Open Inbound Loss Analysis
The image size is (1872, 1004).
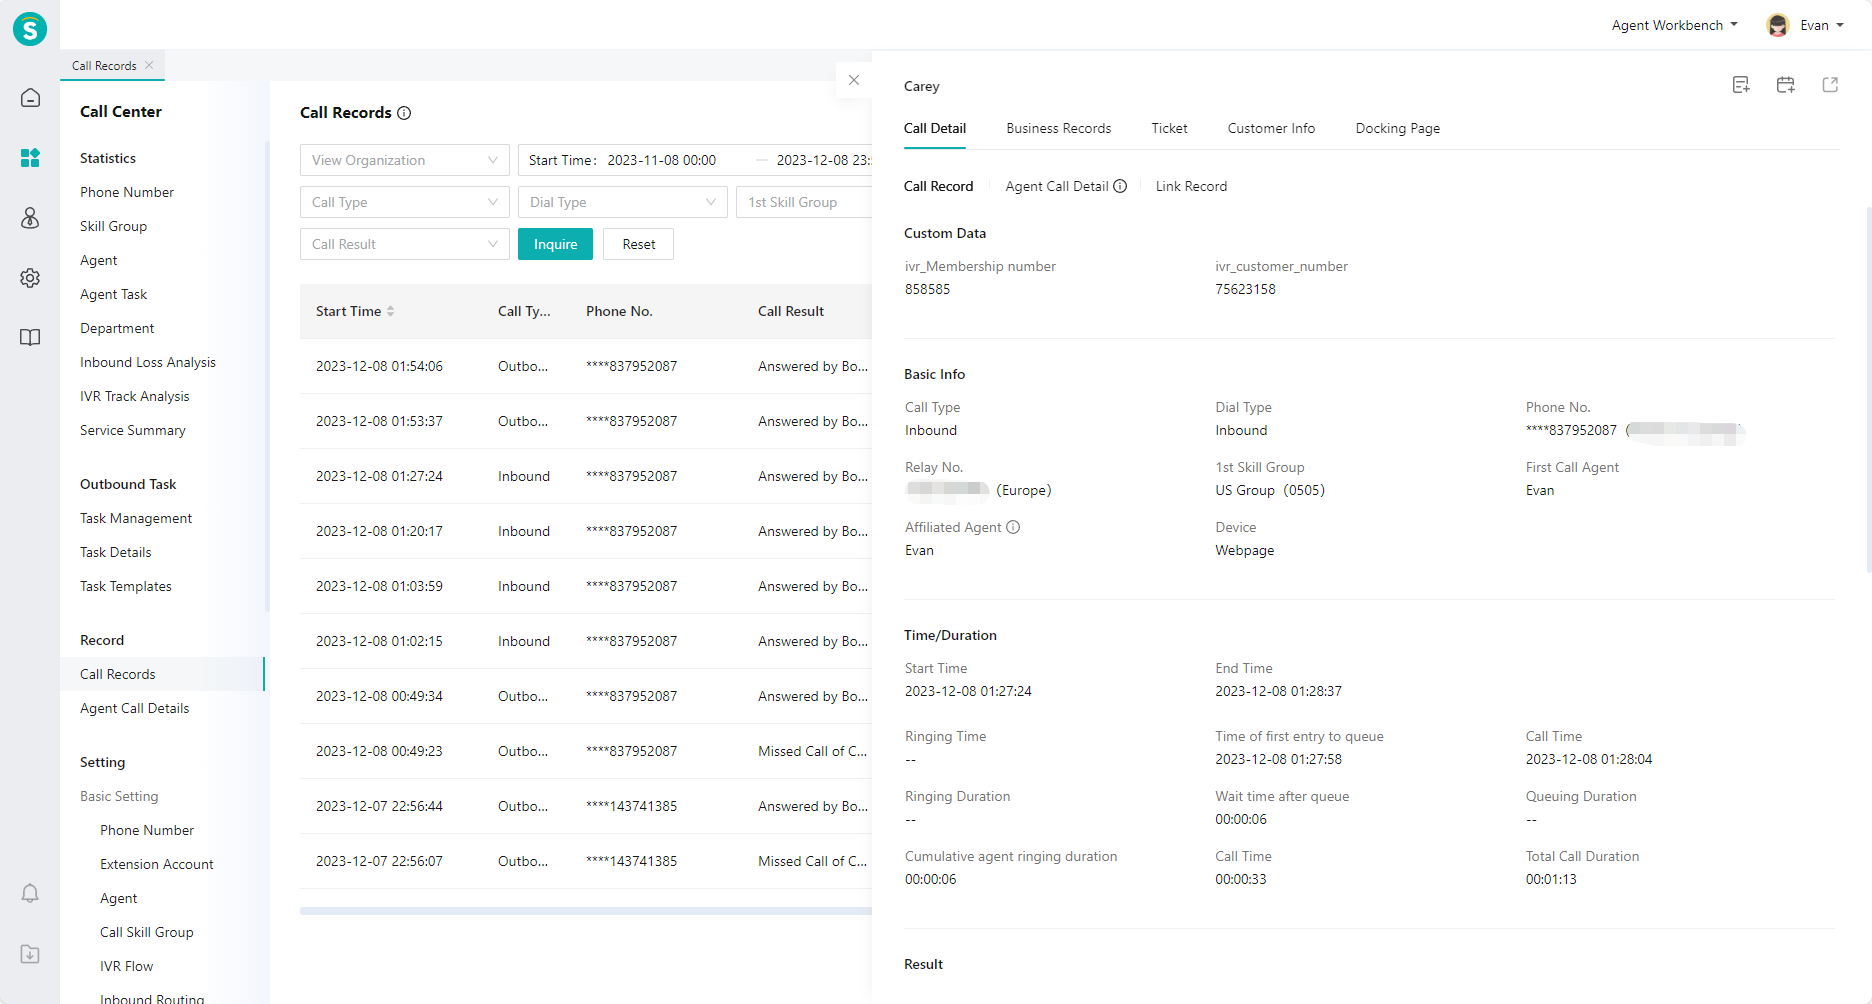click(x=148, y=362)
